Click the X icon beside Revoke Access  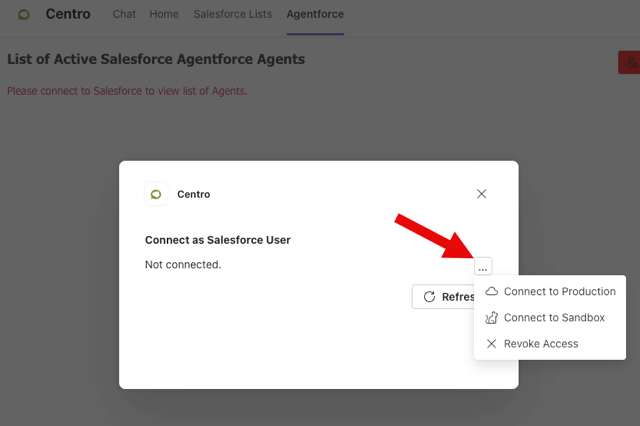(x=491, y=344)
